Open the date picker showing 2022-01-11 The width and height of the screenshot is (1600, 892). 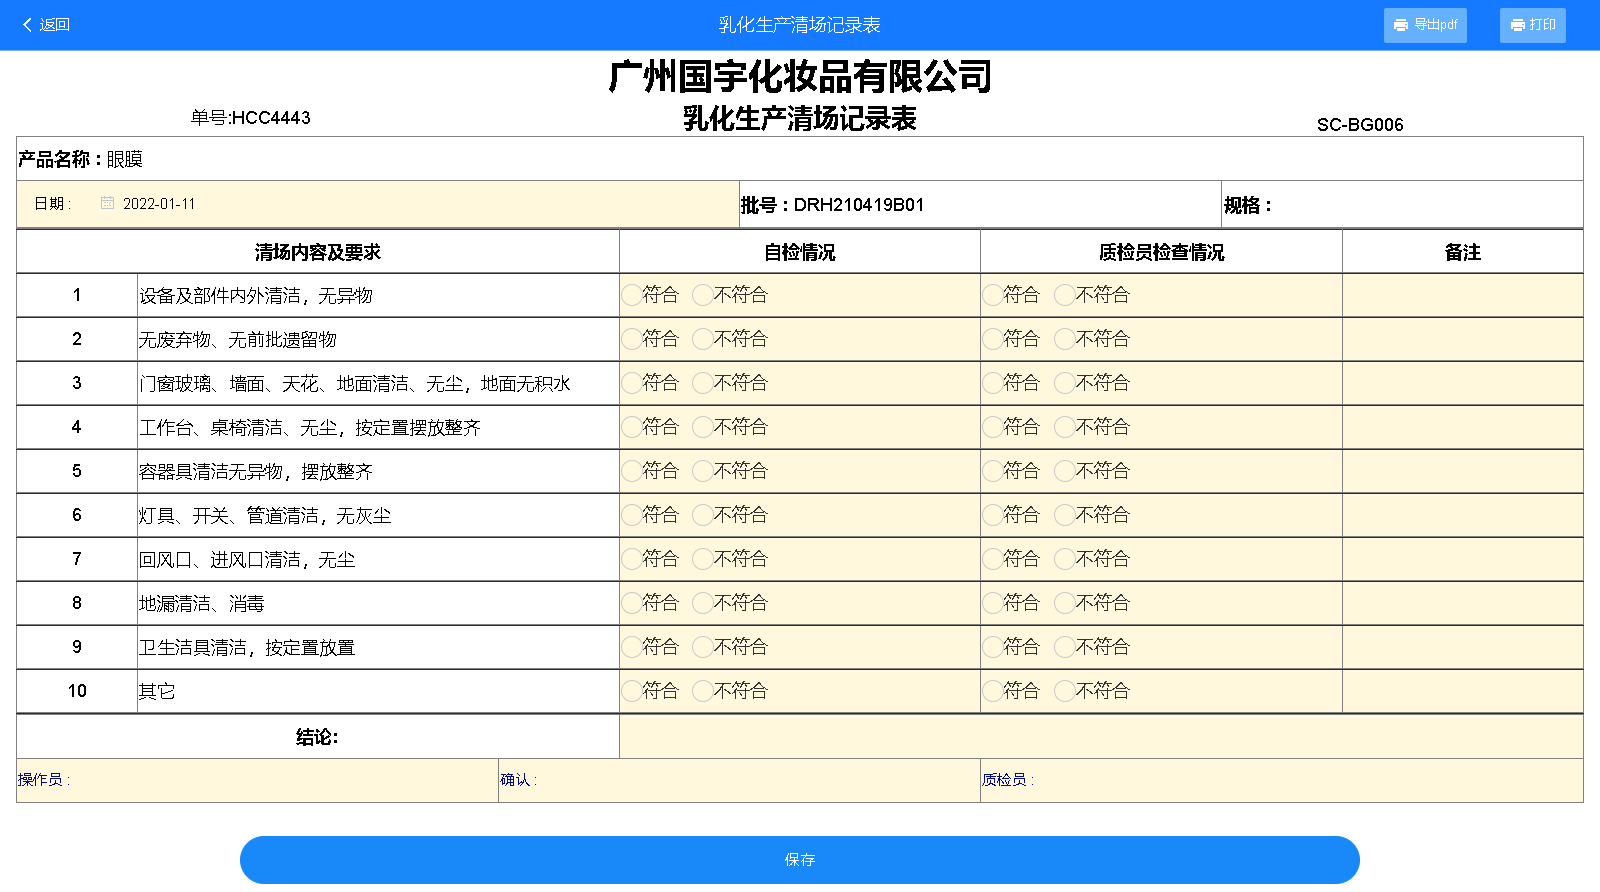tap(160, 204)
